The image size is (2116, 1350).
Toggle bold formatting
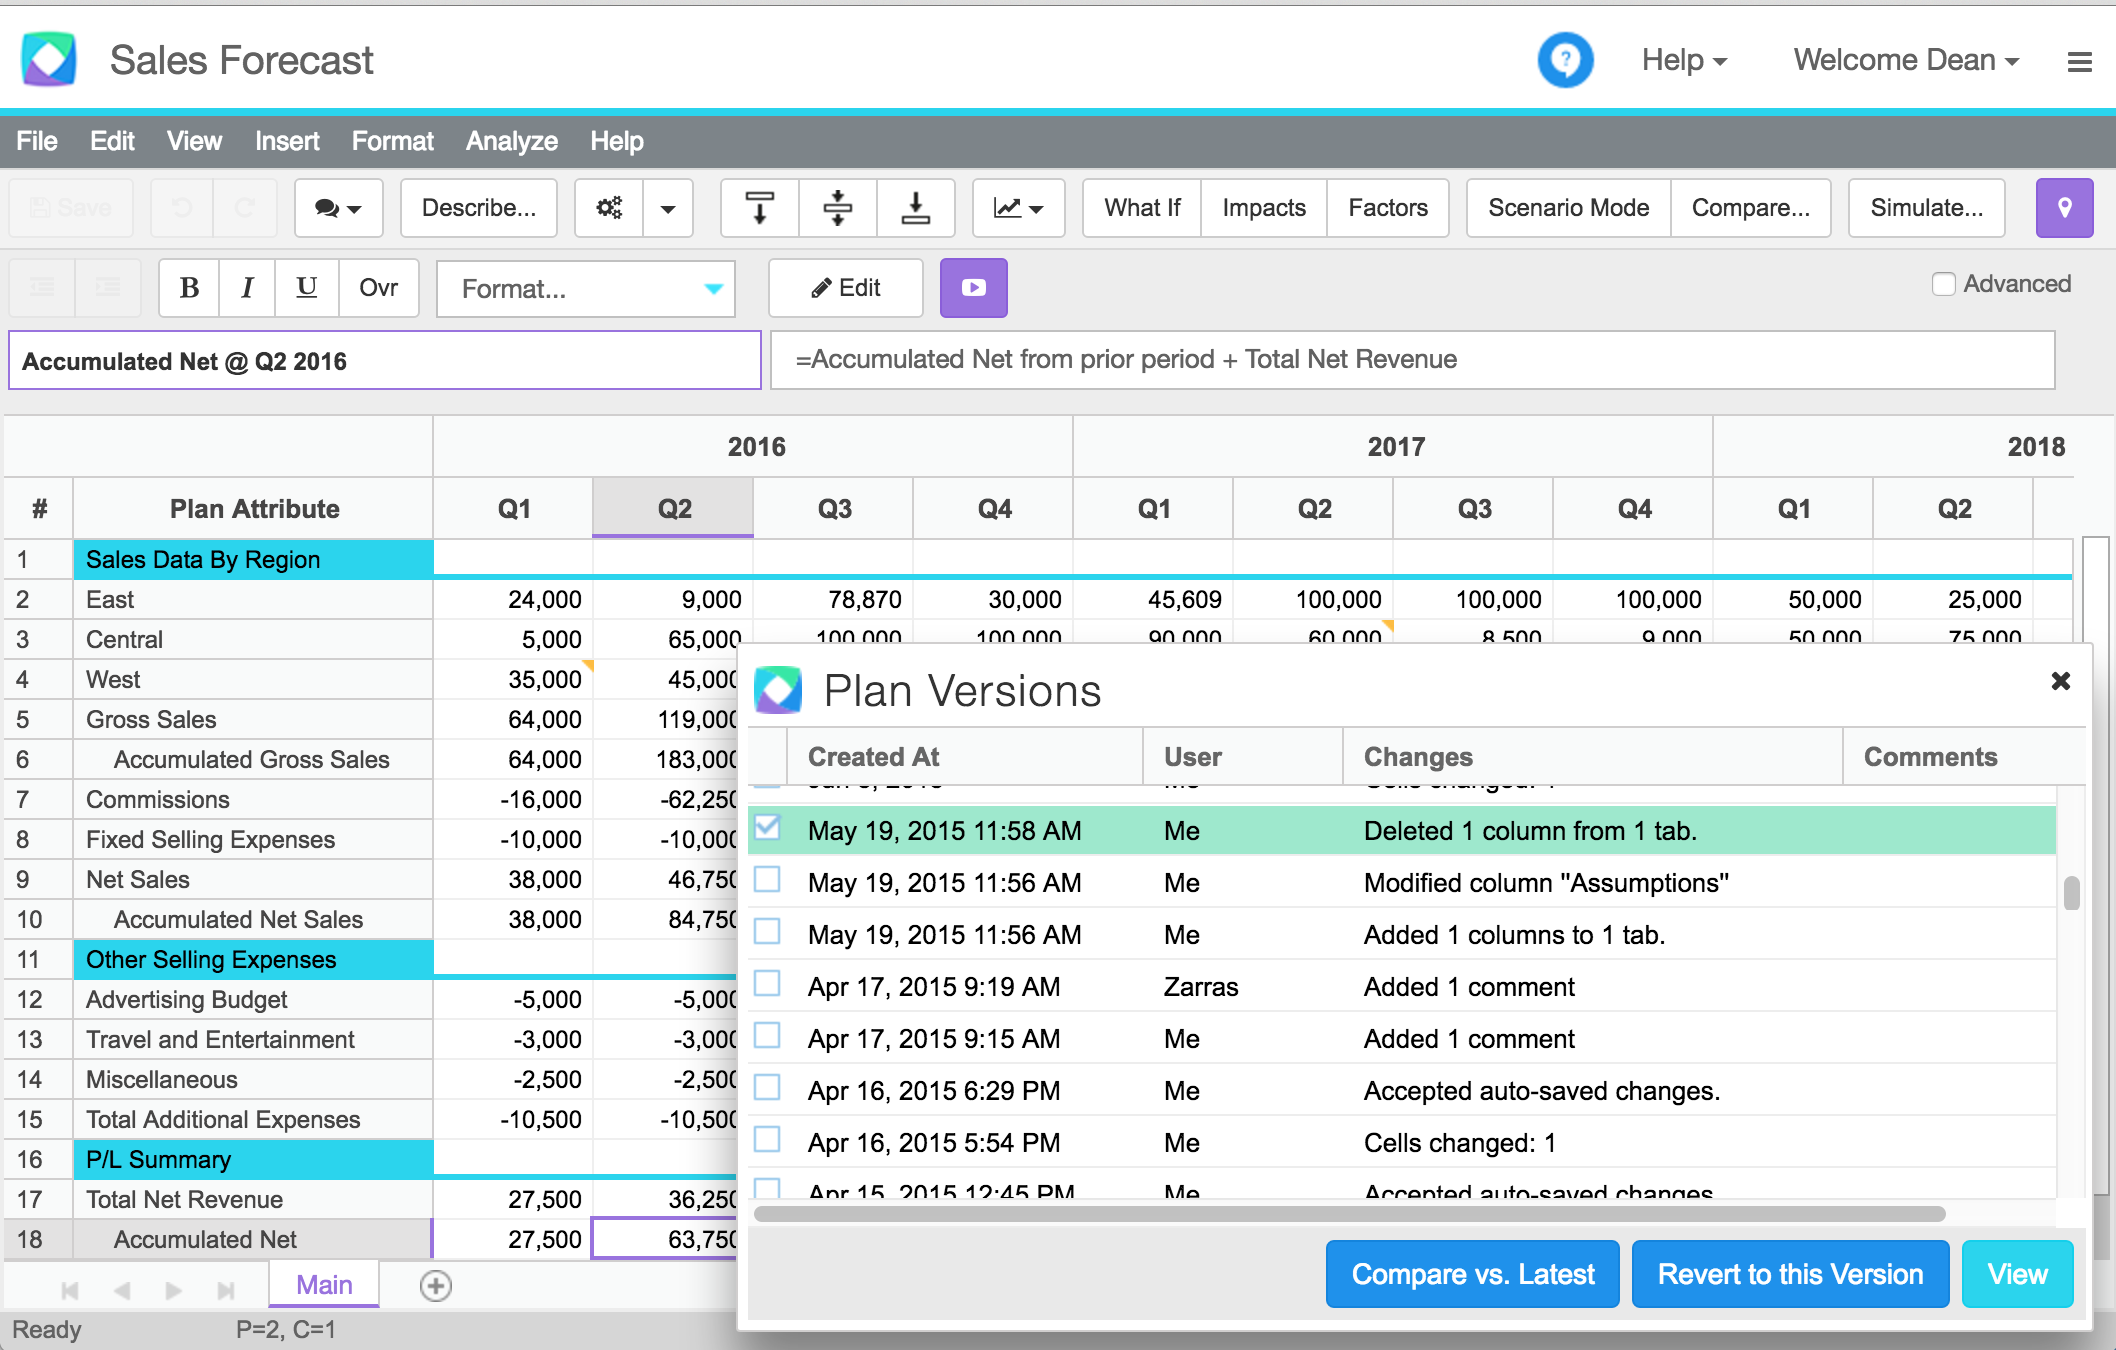(x=189, y=288)
